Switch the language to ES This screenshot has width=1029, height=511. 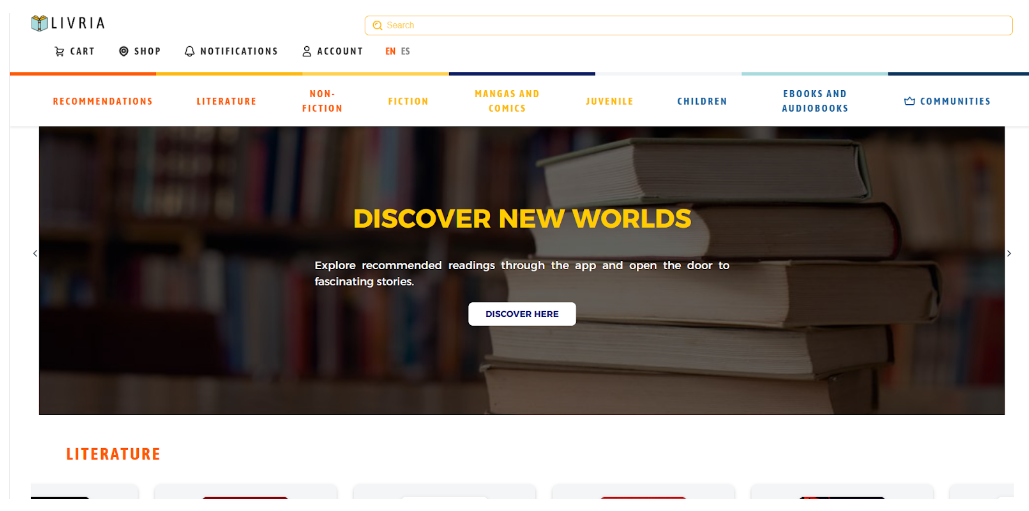pyautogui.click(x=406, y=51)
